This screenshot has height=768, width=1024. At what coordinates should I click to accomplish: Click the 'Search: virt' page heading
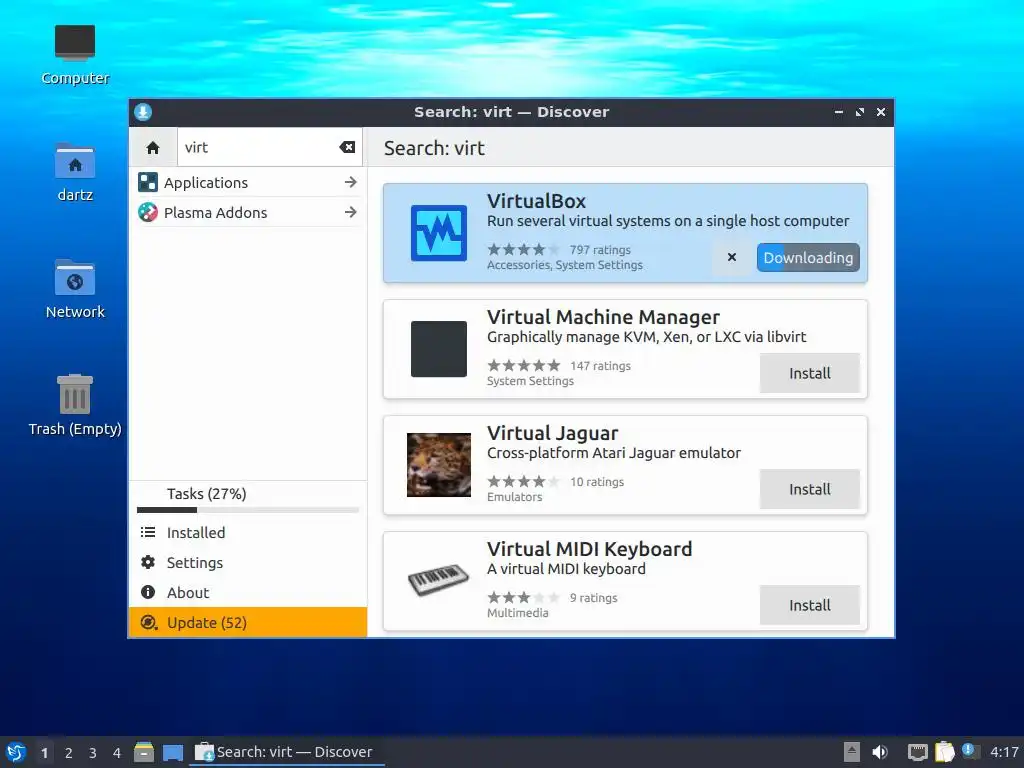click(434, 148)
